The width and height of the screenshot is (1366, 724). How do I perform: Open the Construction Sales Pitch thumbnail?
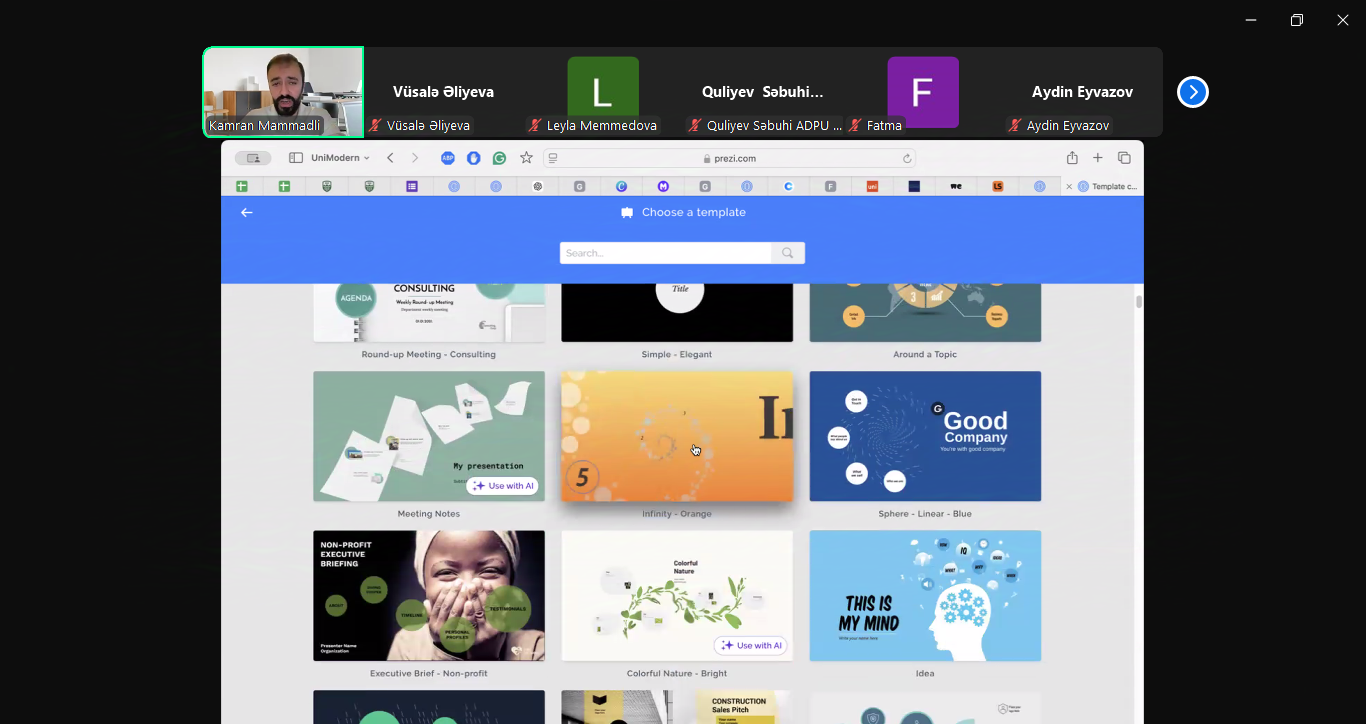pyautogui.click(x=677, y=707)
